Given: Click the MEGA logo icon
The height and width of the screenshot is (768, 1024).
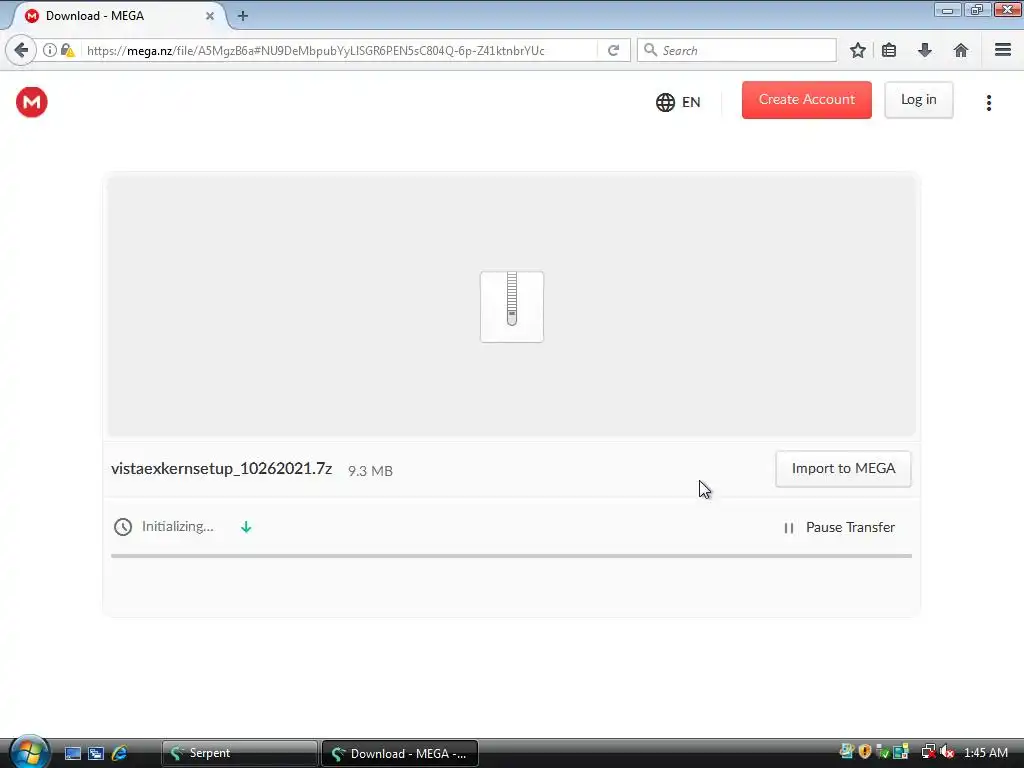Looking at the screenshot, I should tap(31, 102).
